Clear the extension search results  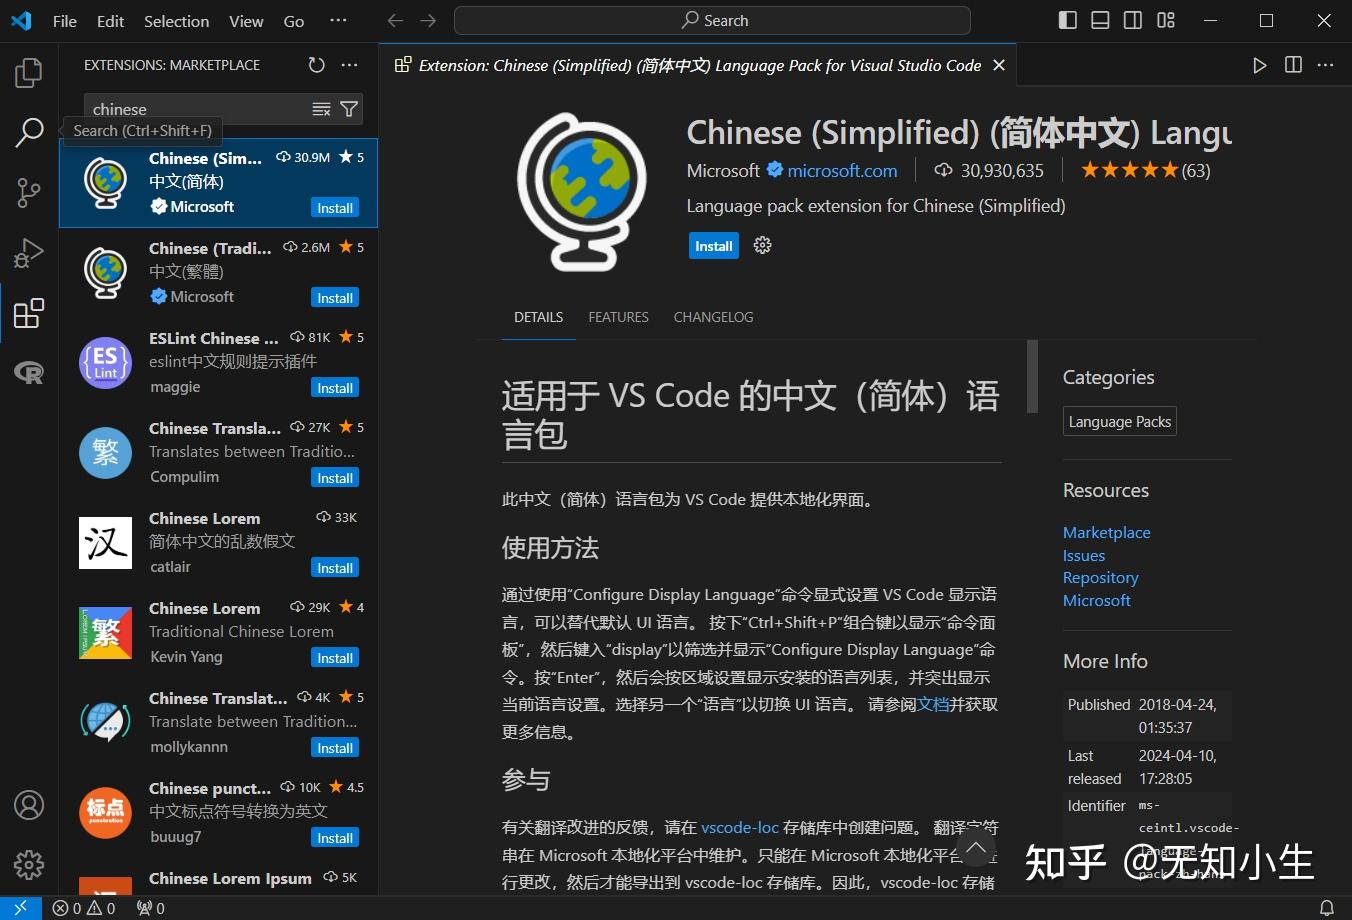[x=320, y=109]
